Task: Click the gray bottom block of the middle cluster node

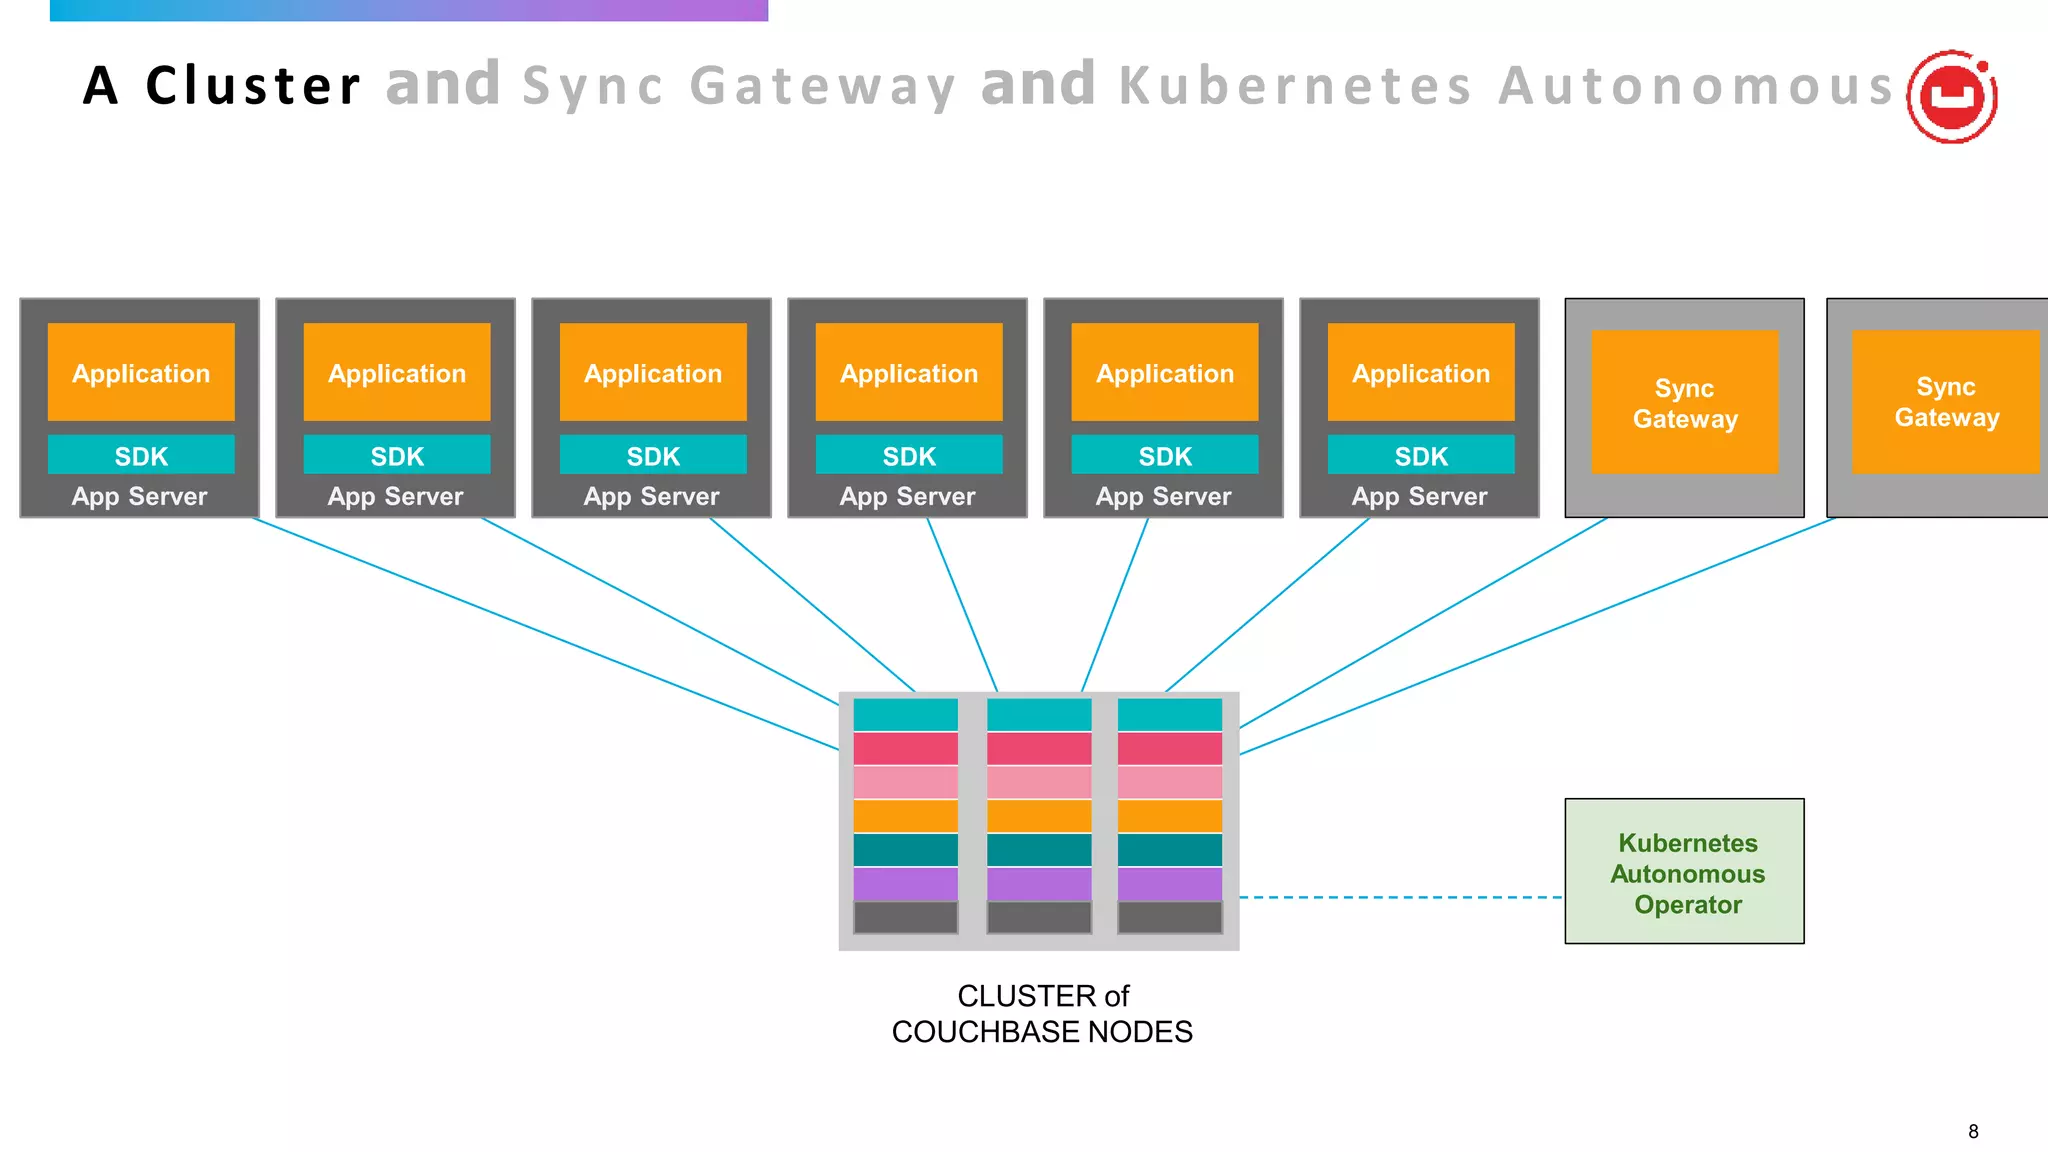Action: click(x=1039, y=918)
